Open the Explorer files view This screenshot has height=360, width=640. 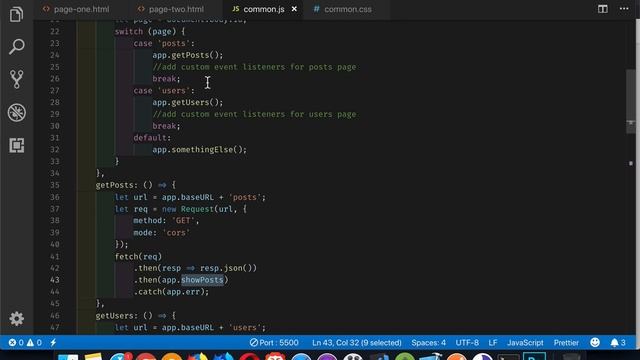[x=16, y=14]
